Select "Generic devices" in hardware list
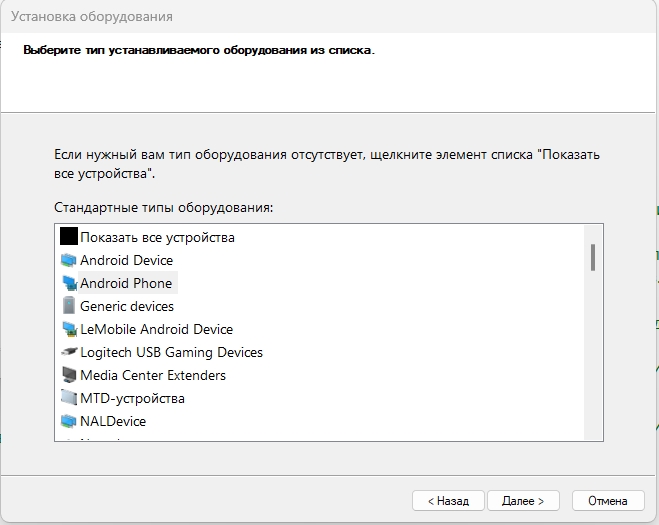Viewport: 659px width, 525px height. (x=127, y=306)
